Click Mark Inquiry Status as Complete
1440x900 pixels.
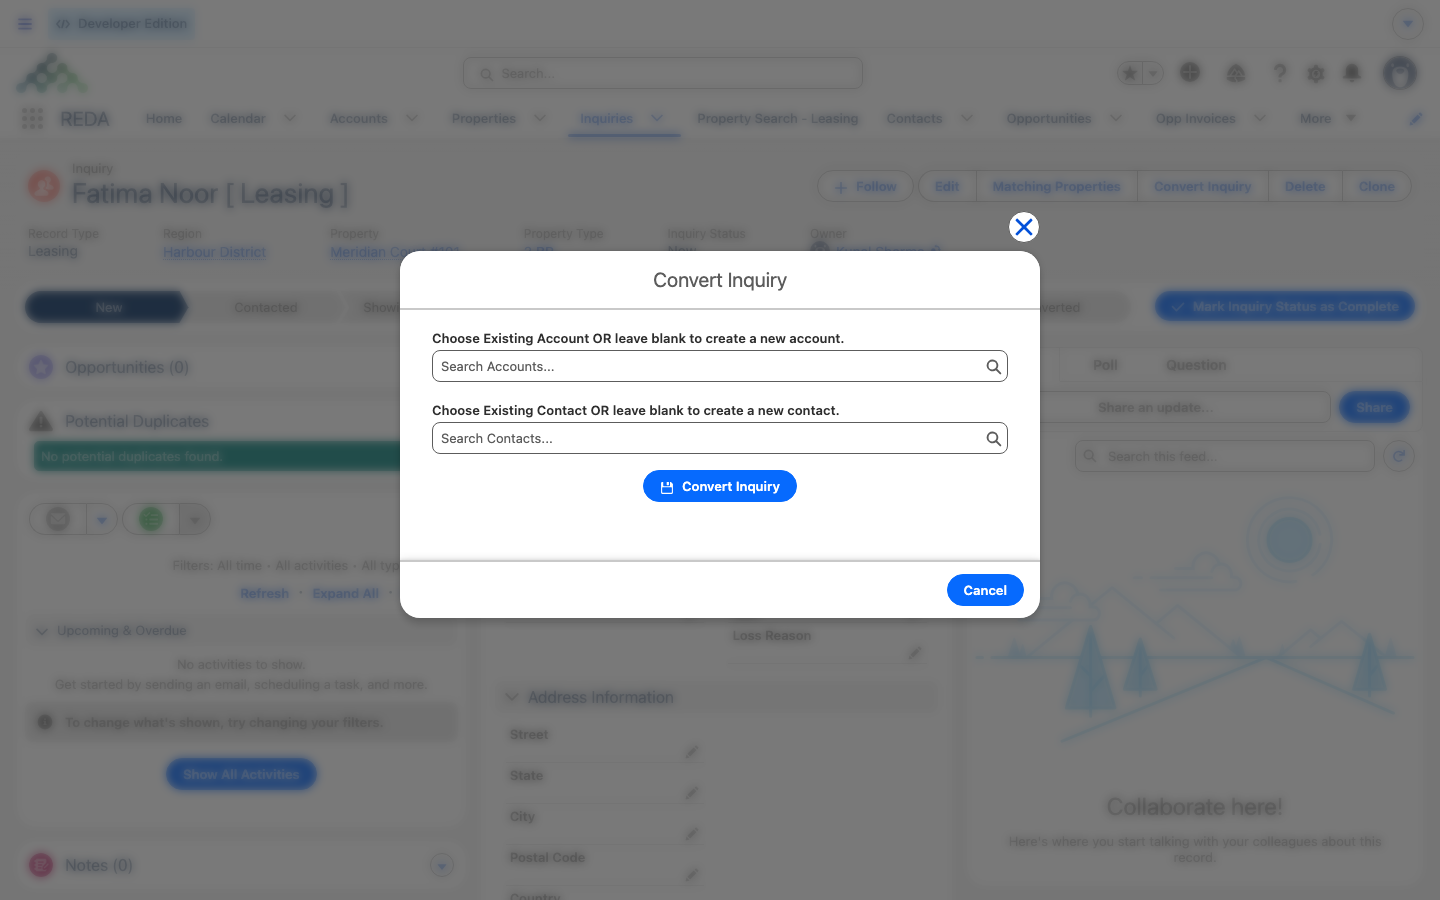(x=1285, y=307)
